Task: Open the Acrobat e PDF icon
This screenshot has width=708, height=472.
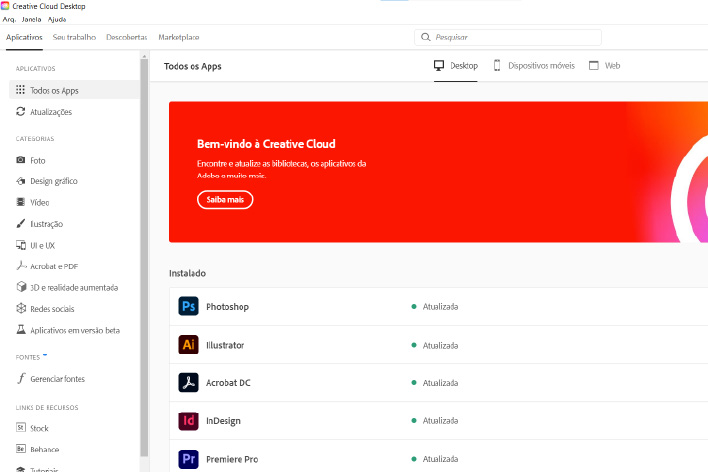Action: [21, 266]
